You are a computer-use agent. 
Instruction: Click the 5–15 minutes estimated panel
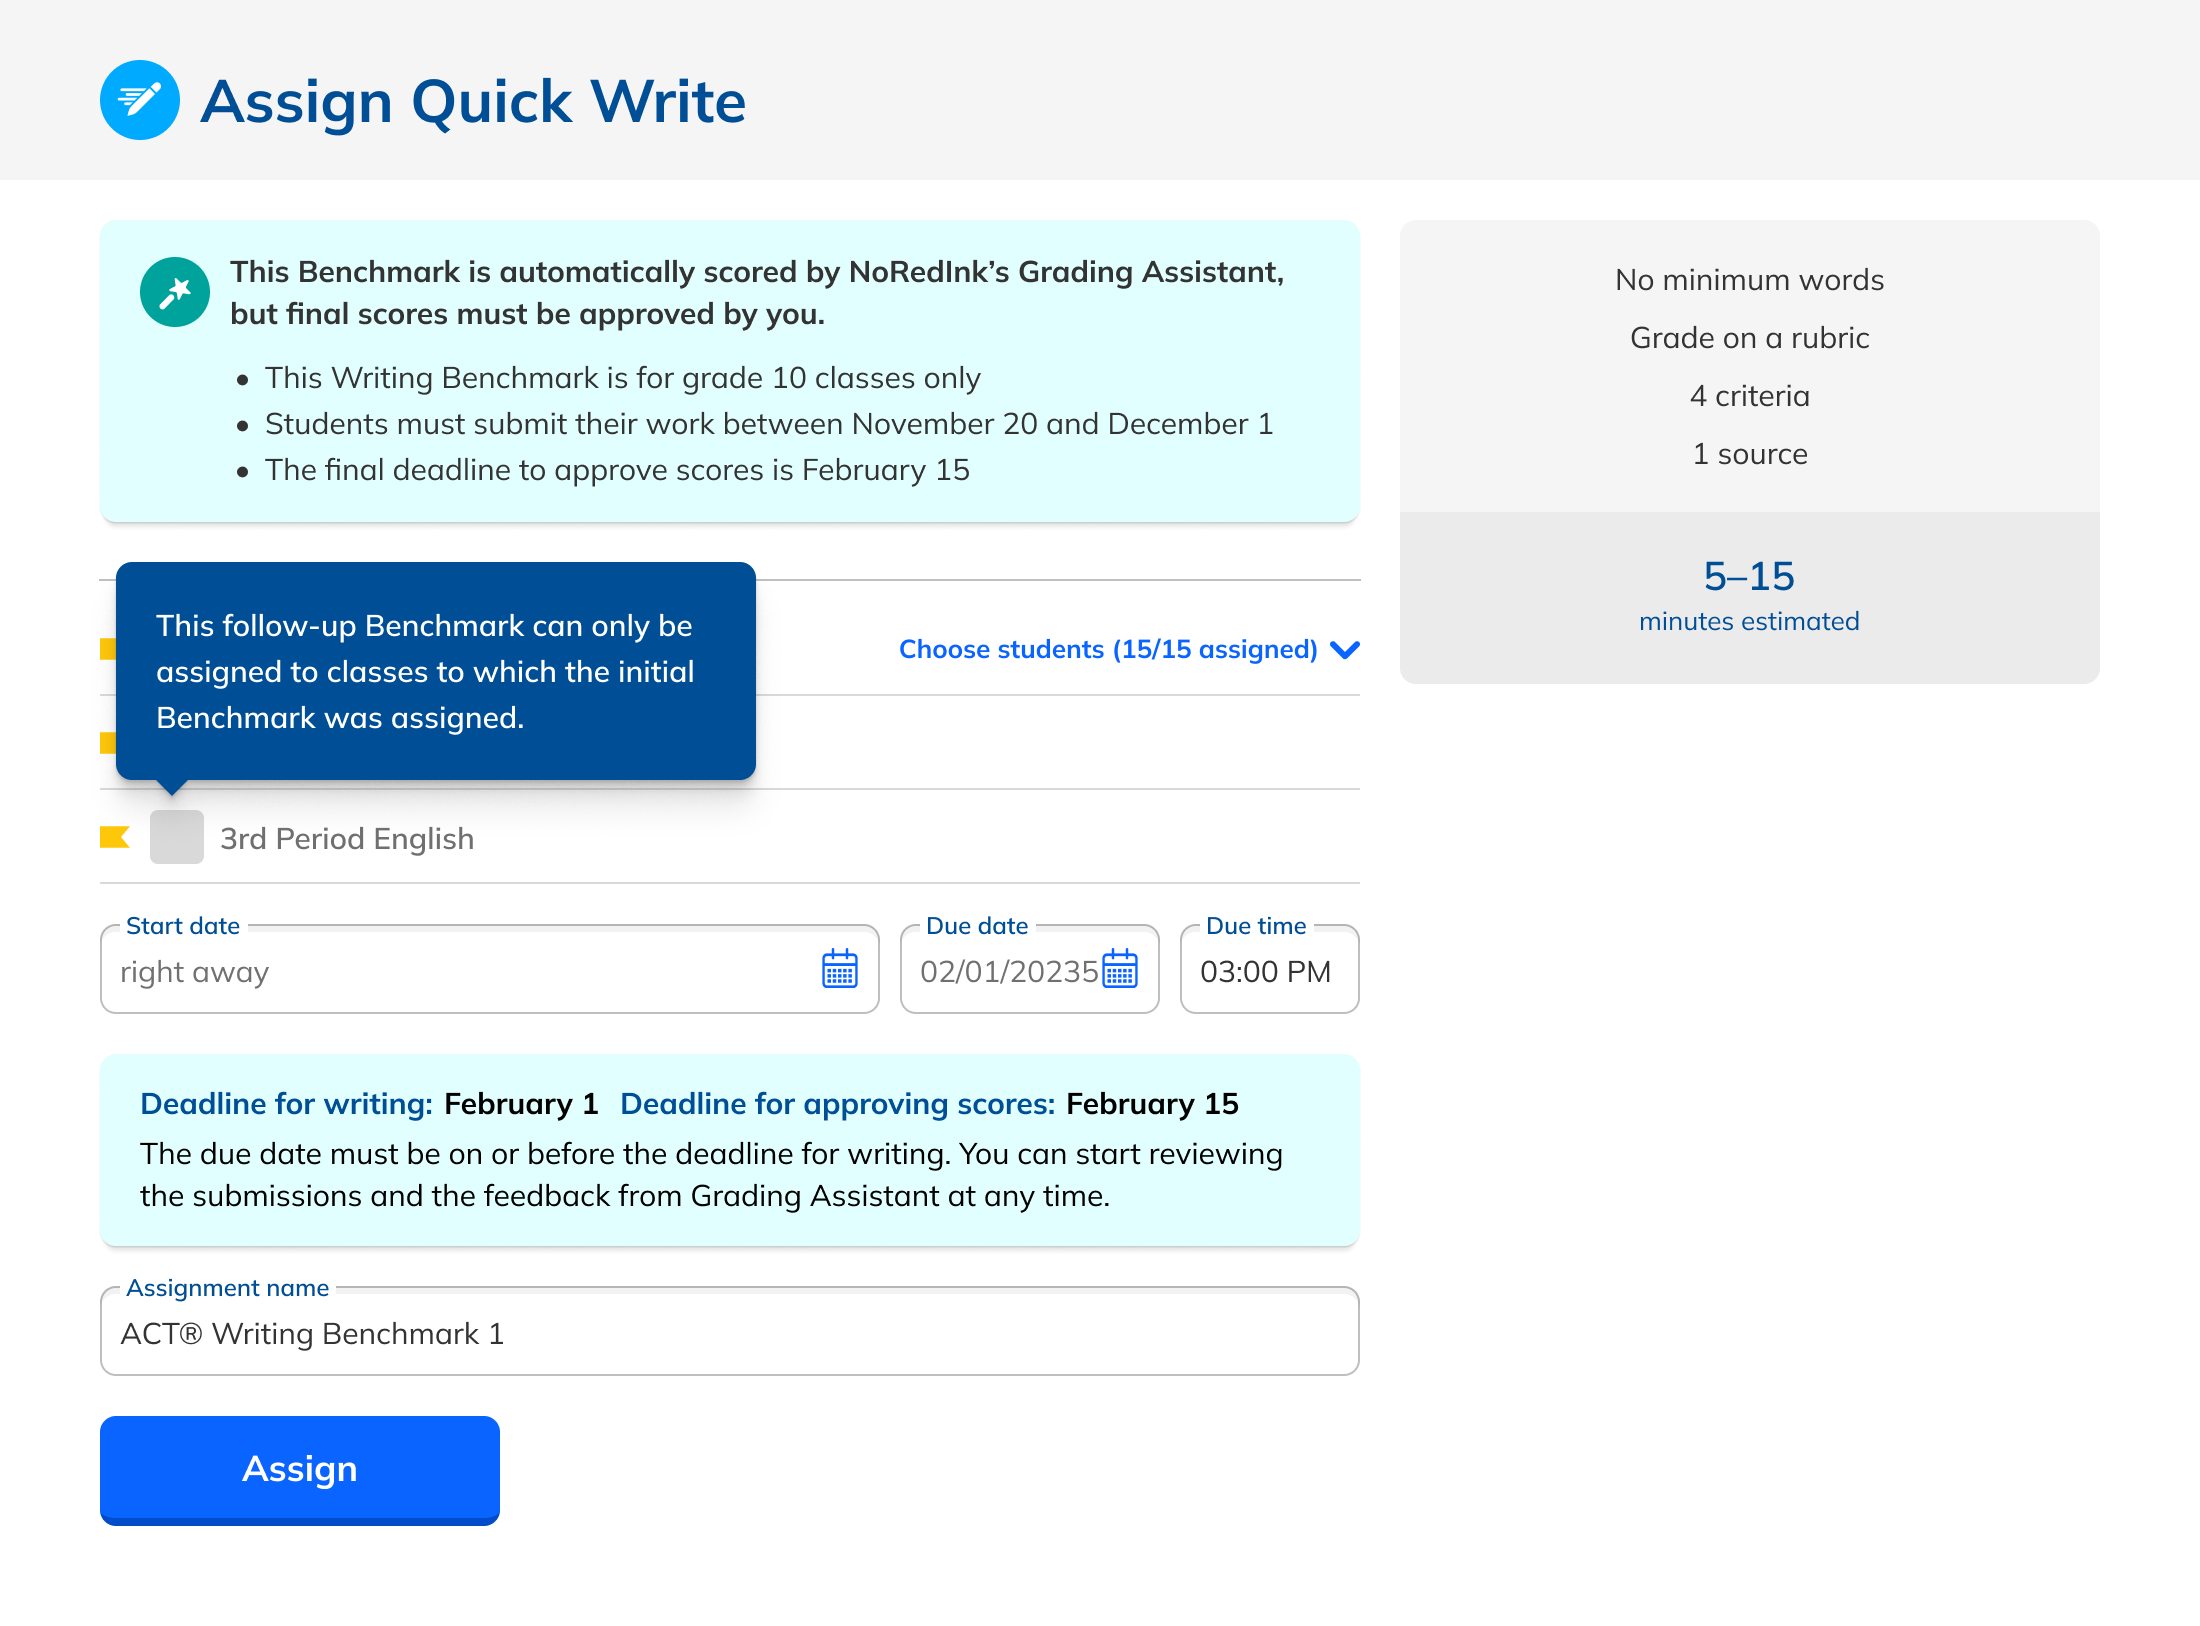pos(1749,597)
